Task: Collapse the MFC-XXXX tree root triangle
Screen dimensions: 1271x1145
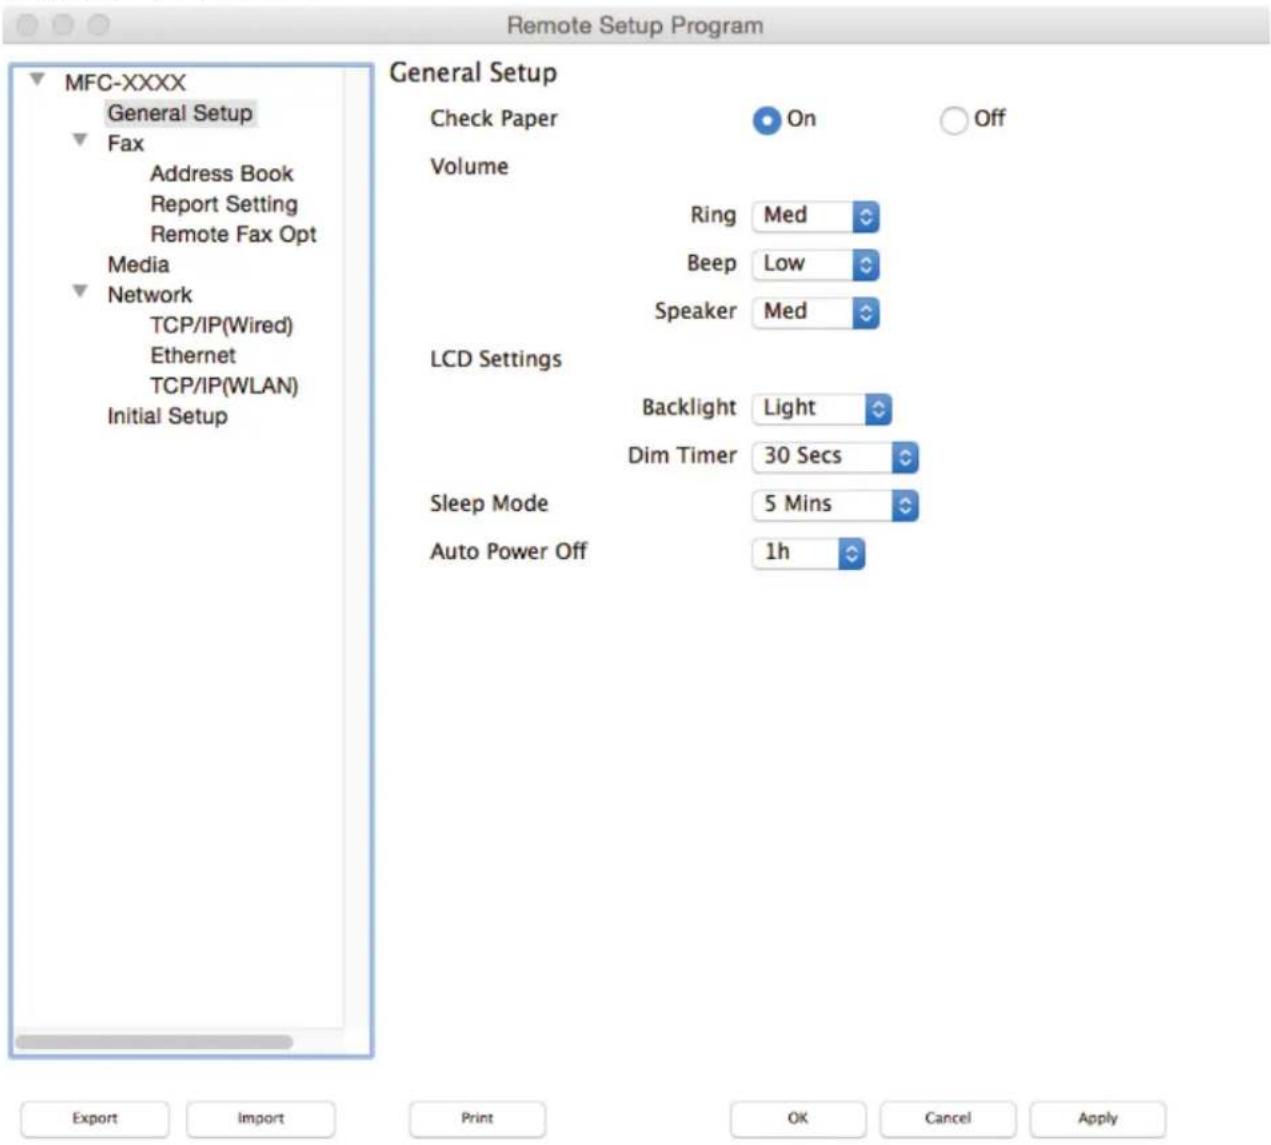Action: click(x=37, y=79)
